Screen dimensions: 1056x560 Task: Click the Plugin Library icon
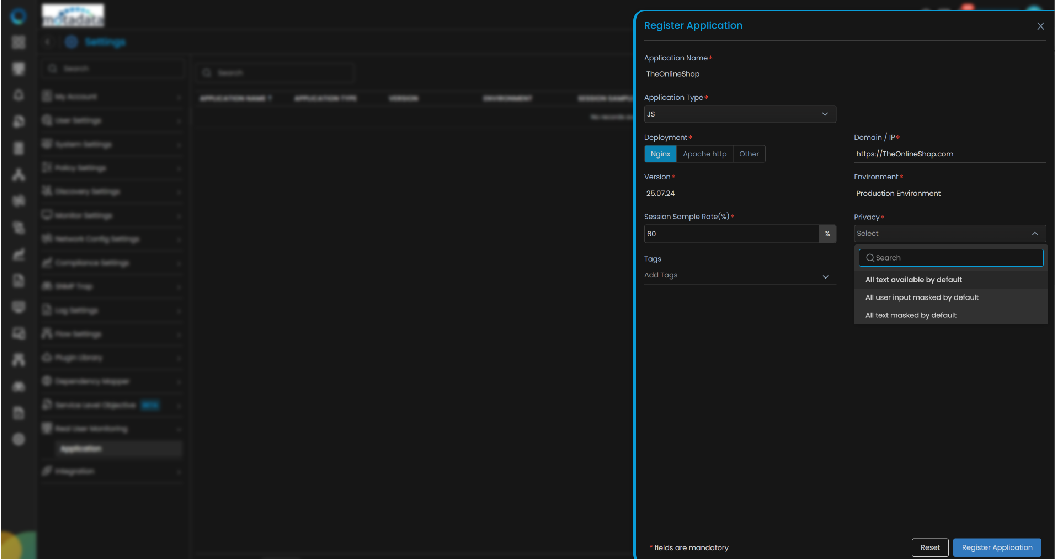(x=47, y=358)
